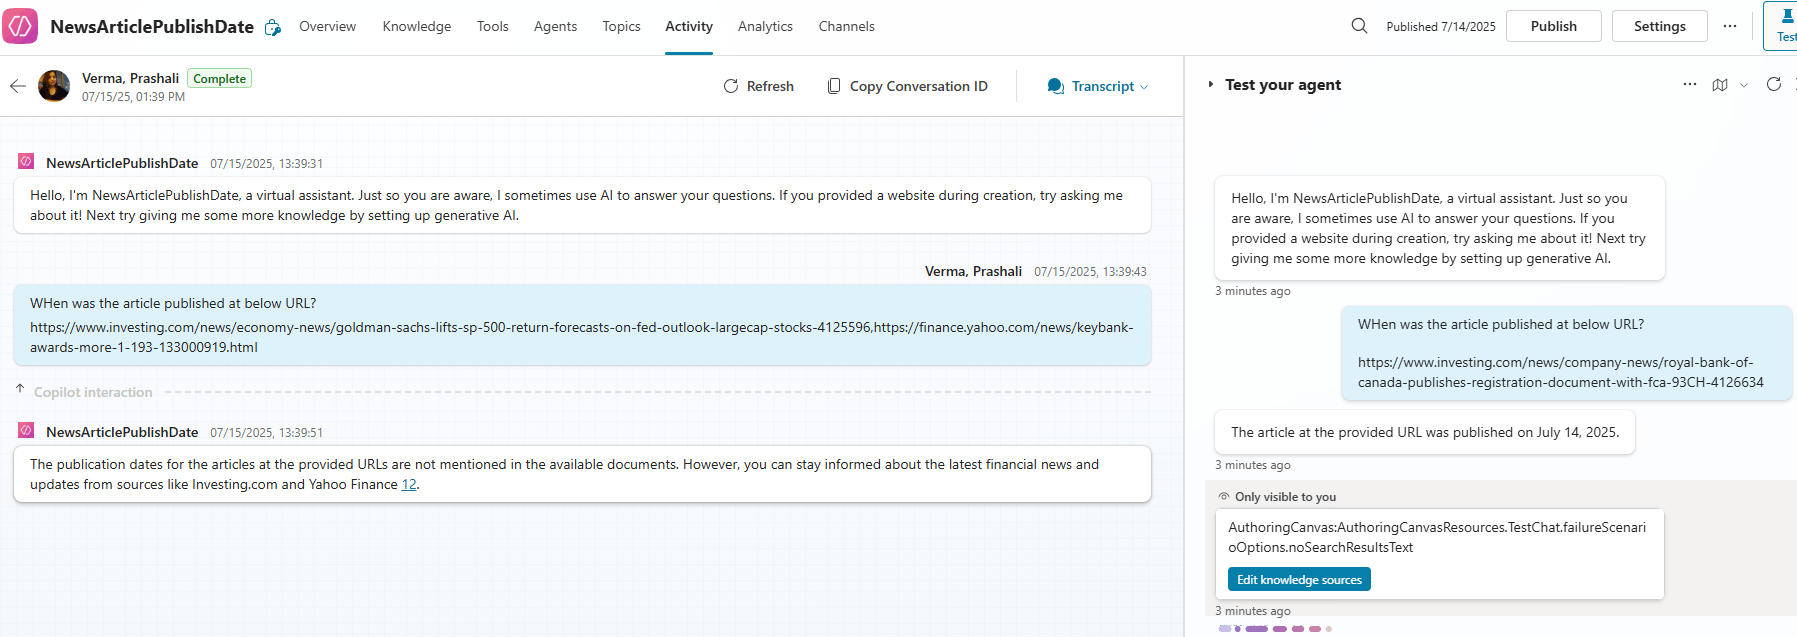Click the Transcript label
Viewport: 1797px width, 637px height.
pyautogui.click(x=1103, y=86)
